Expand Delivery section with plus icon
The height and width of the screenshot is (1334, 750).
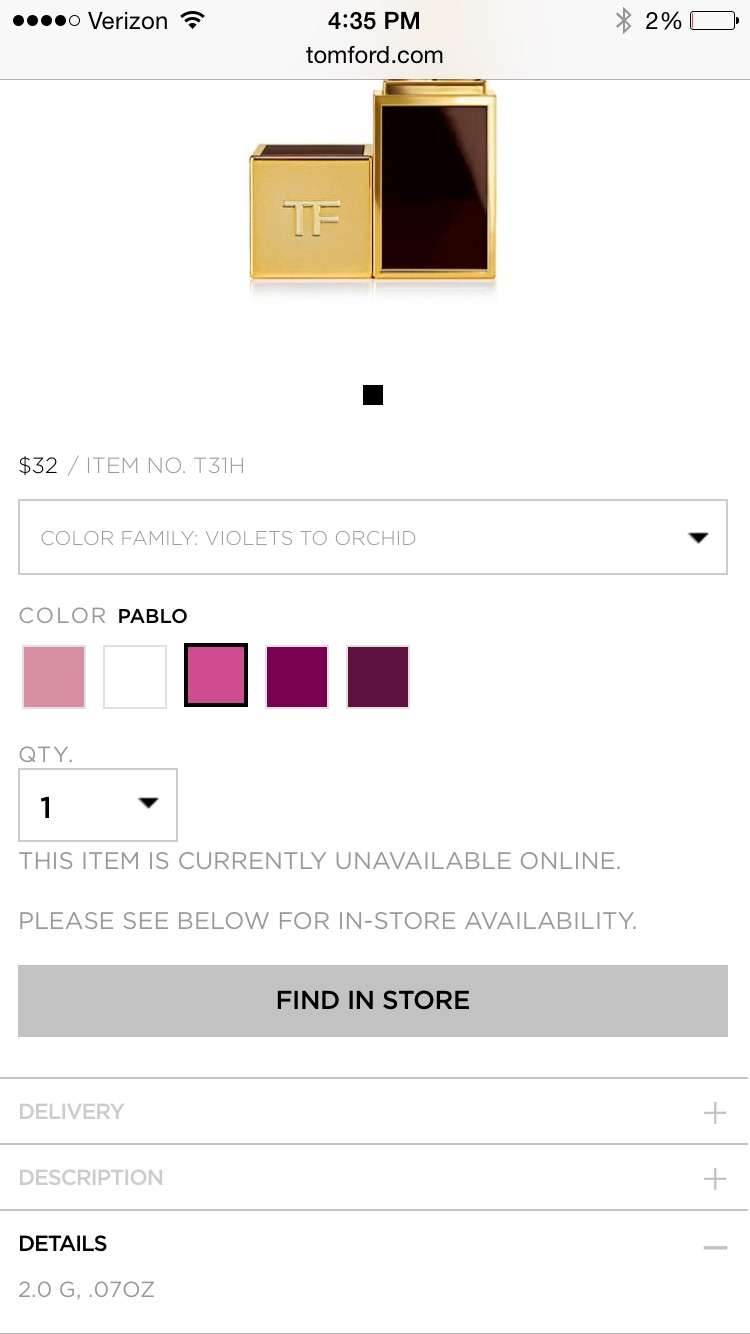[x=715, y=1112]
